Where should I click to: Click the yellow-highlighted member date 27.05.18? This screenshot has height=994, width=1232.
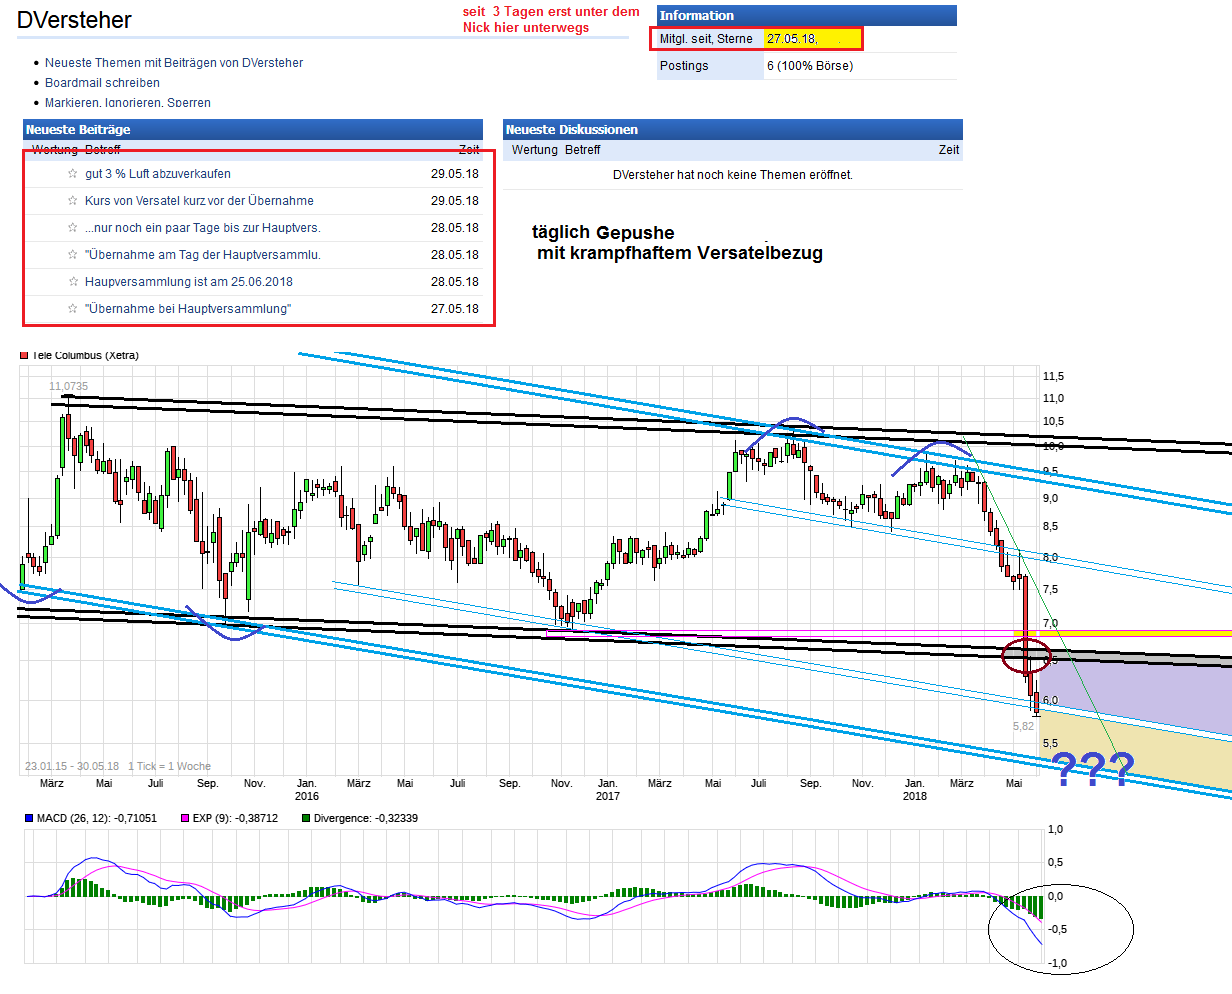791,39
